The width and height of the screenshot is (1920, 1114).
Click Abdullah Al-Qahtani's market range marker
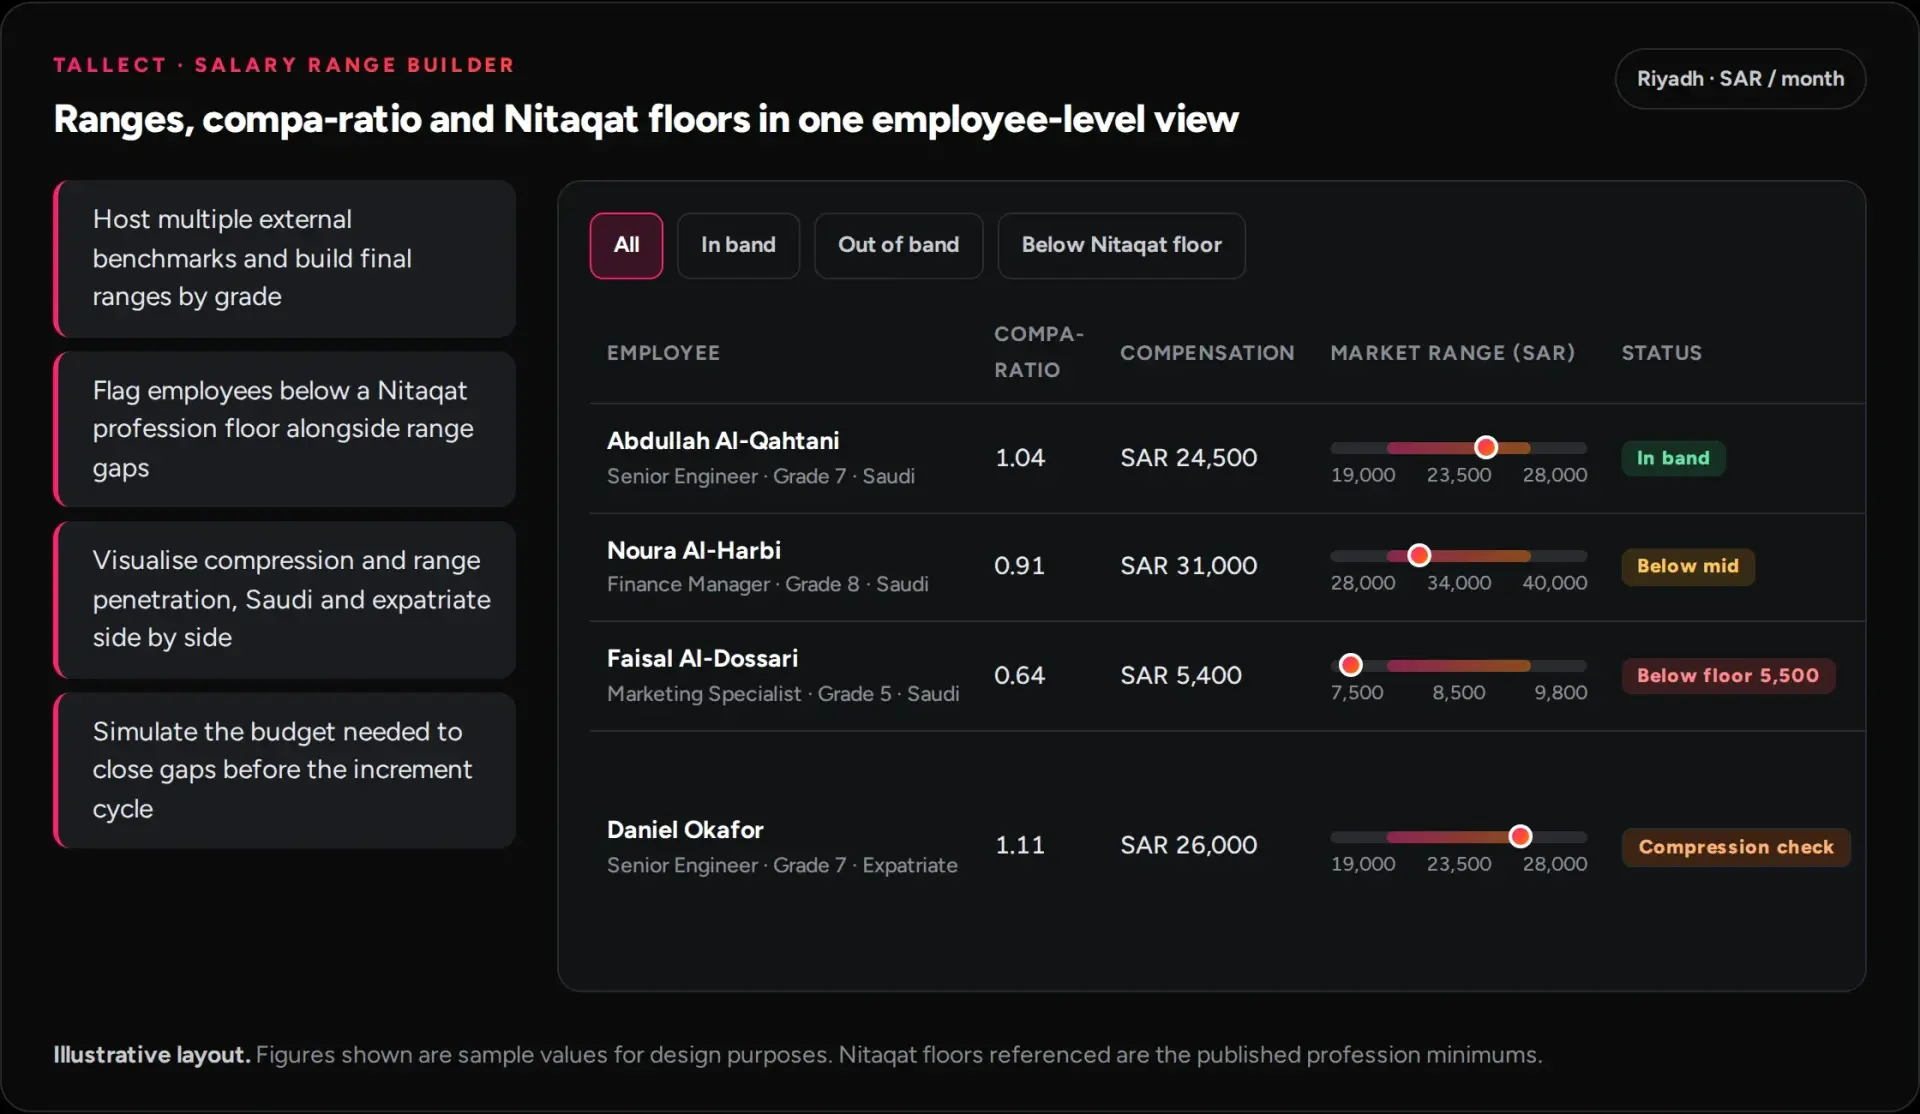[x=1486, y=447]
